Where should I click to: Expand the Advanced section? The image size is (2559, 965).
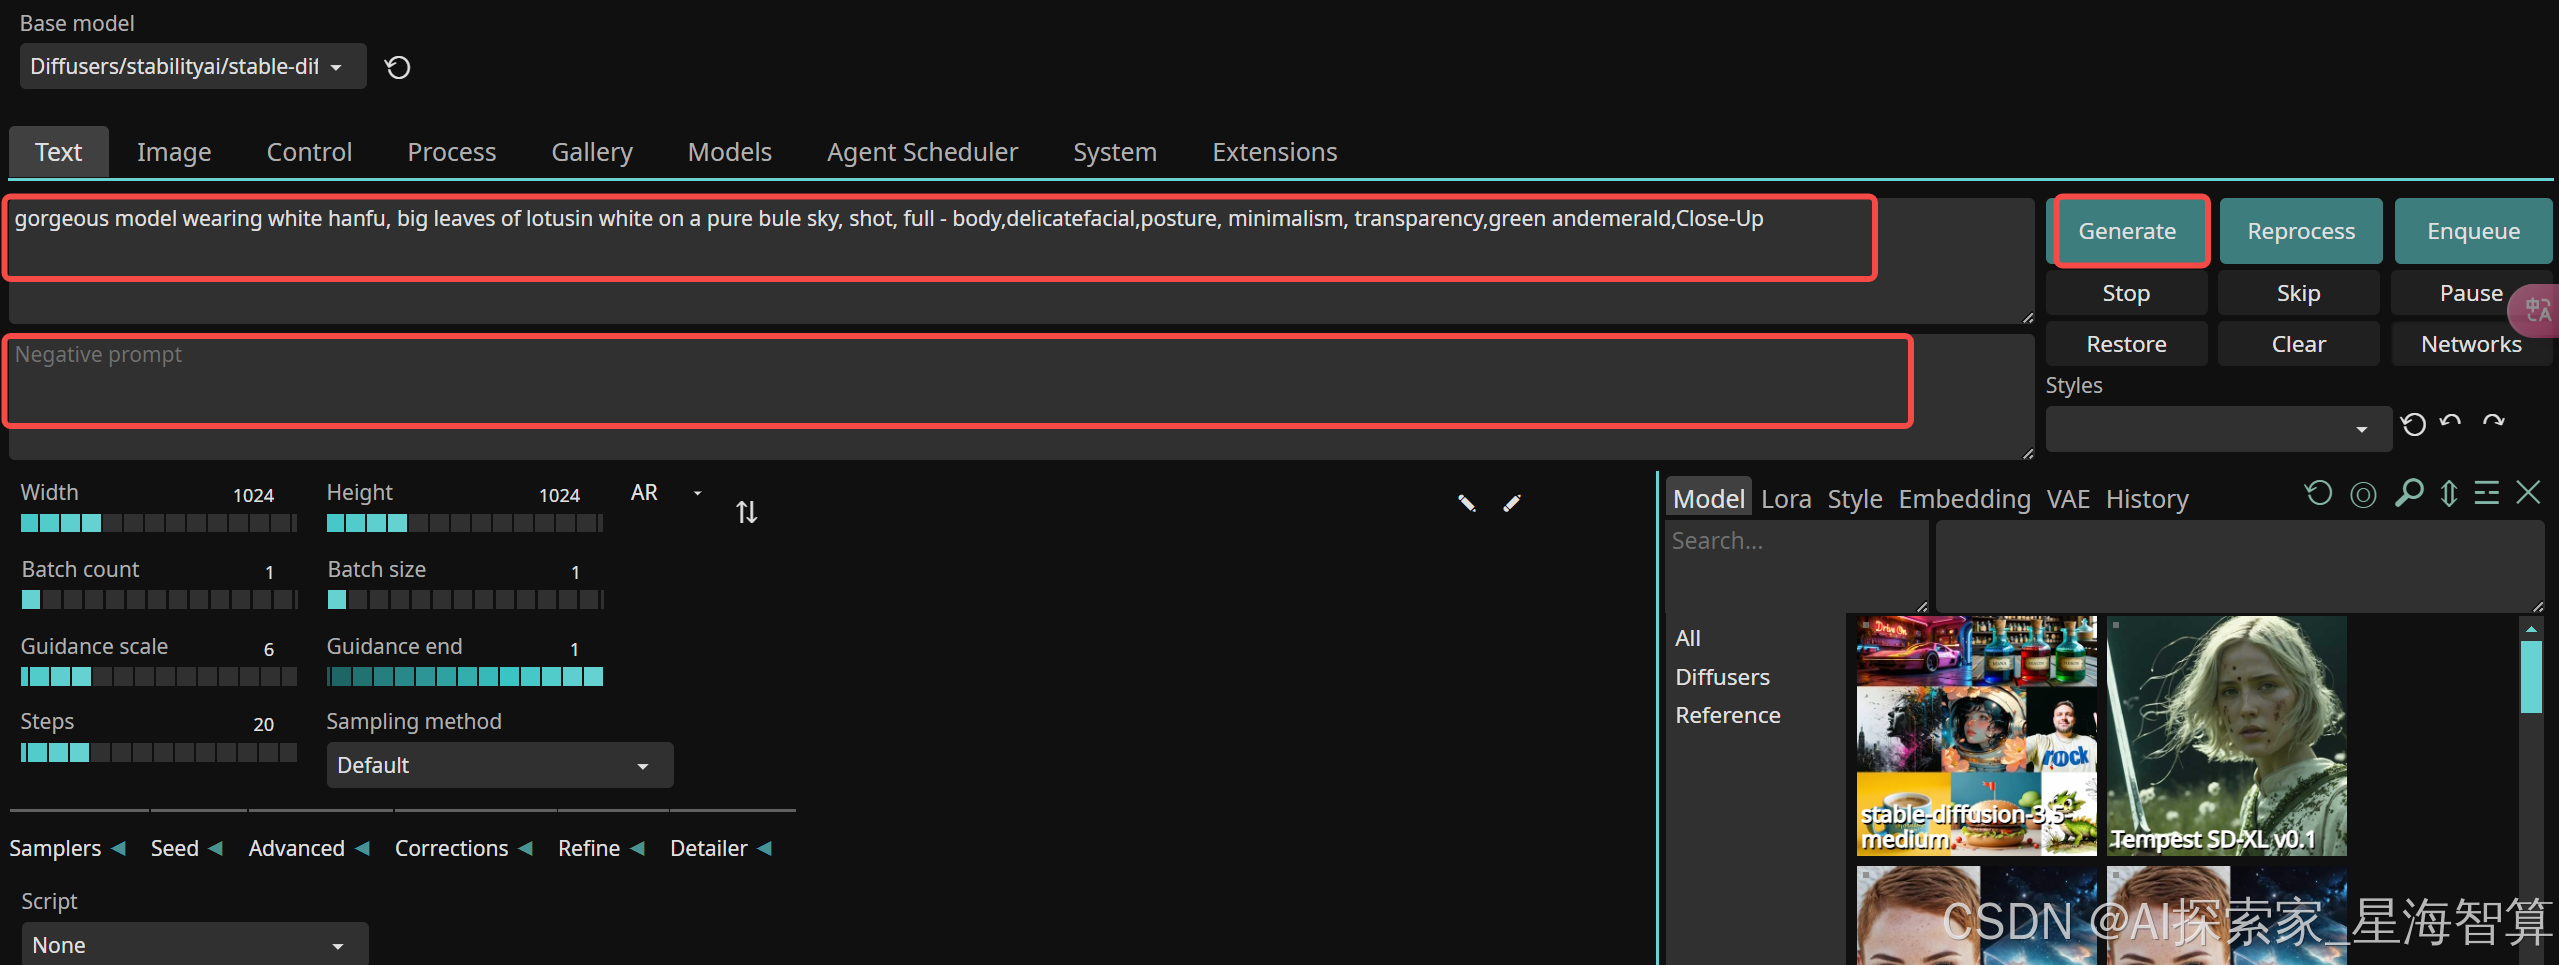pyautogui.click(x=310, y=848)
